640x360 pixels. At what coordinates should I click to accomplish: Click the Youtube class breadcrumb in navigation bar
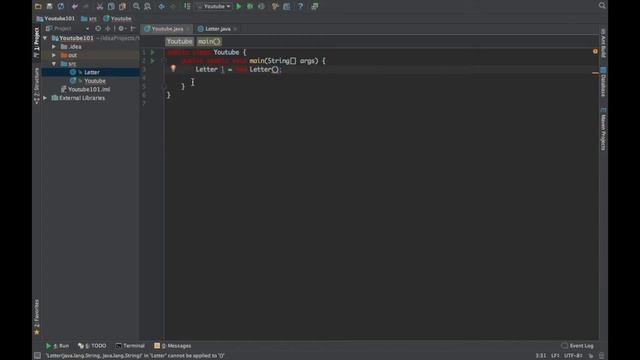click(x=118, y=18)
